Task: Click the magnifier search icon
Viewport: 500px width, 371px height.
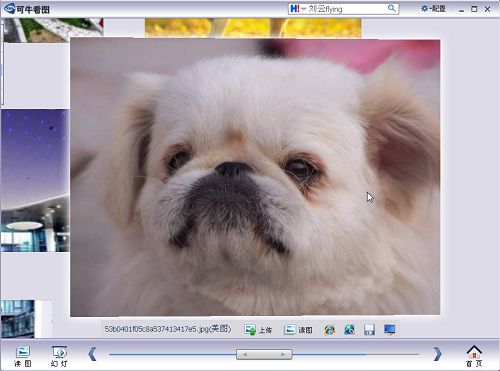Action: click(392, 8)
